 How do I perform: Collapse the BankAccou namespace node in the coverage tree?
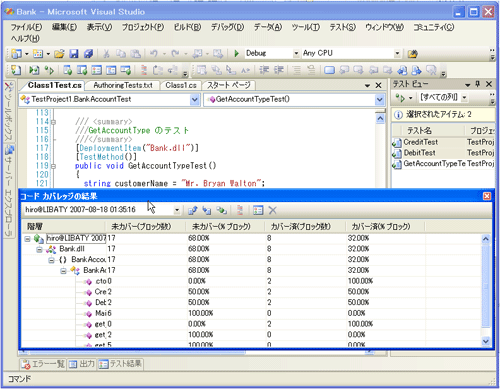click(x=51, y=260)
